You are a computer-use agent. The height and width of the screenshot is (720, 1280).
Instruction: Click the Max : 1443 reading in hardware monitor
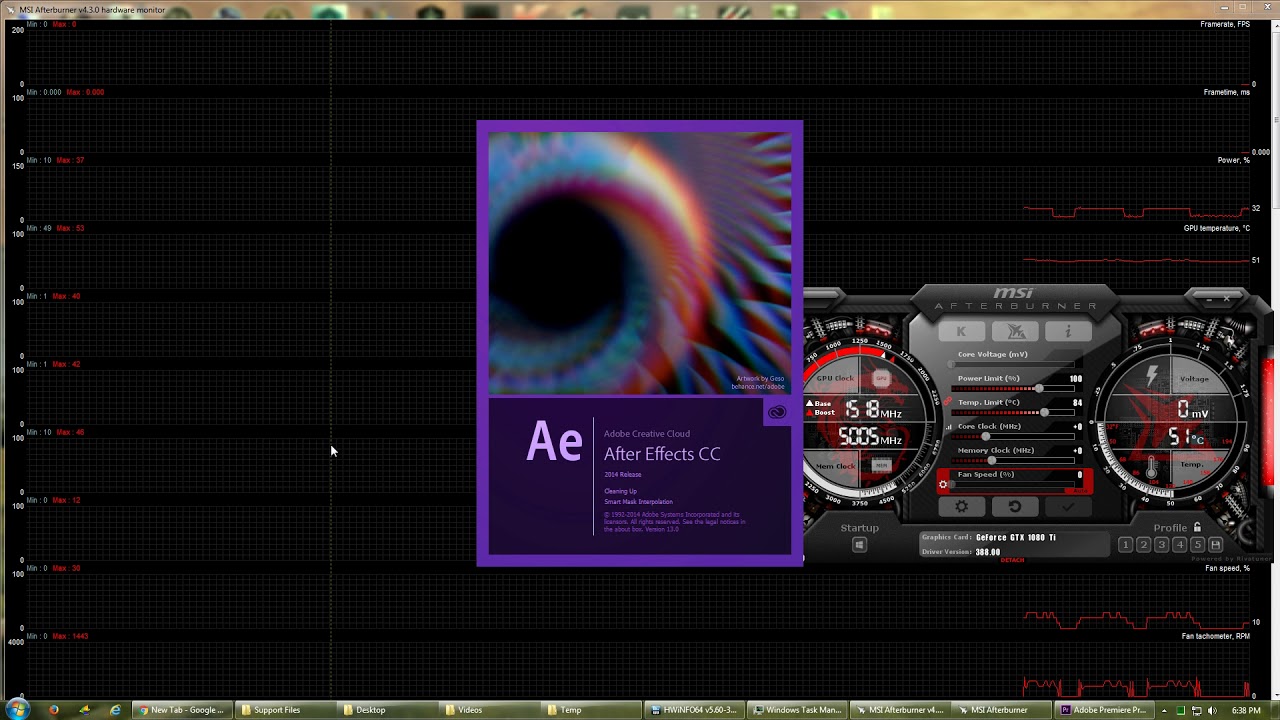[70, 636]
